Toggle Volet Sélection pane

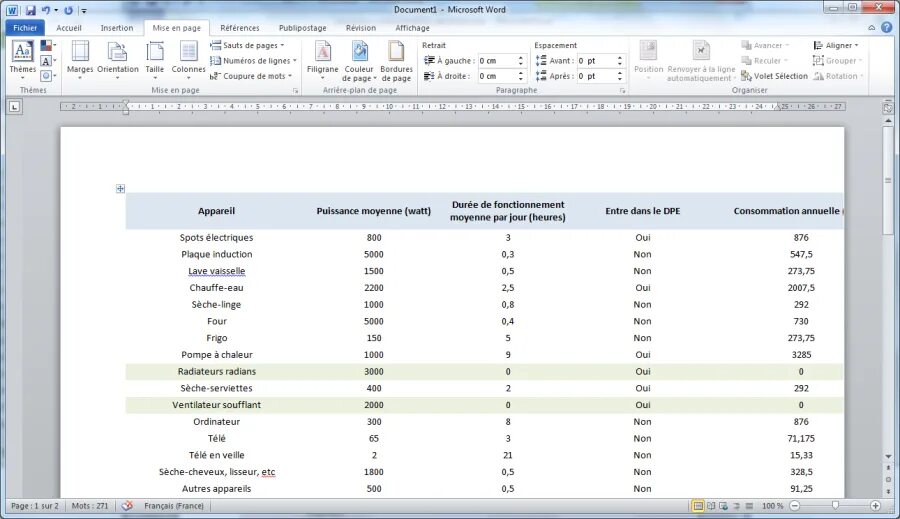click(x=774, y=76)
